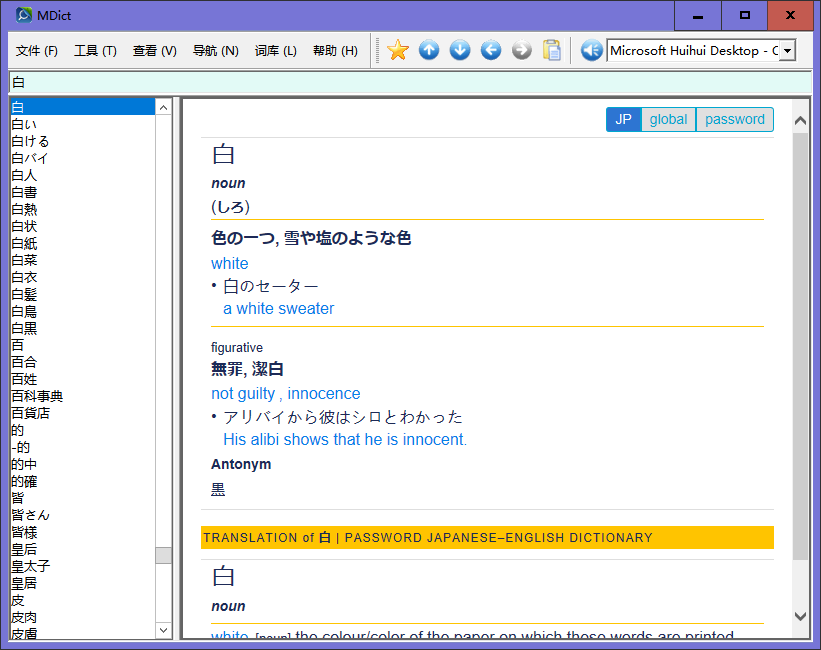Open the 词库 (L) menu
The height and width of the screenshot is (650, 821).
(x=275, y=50)
